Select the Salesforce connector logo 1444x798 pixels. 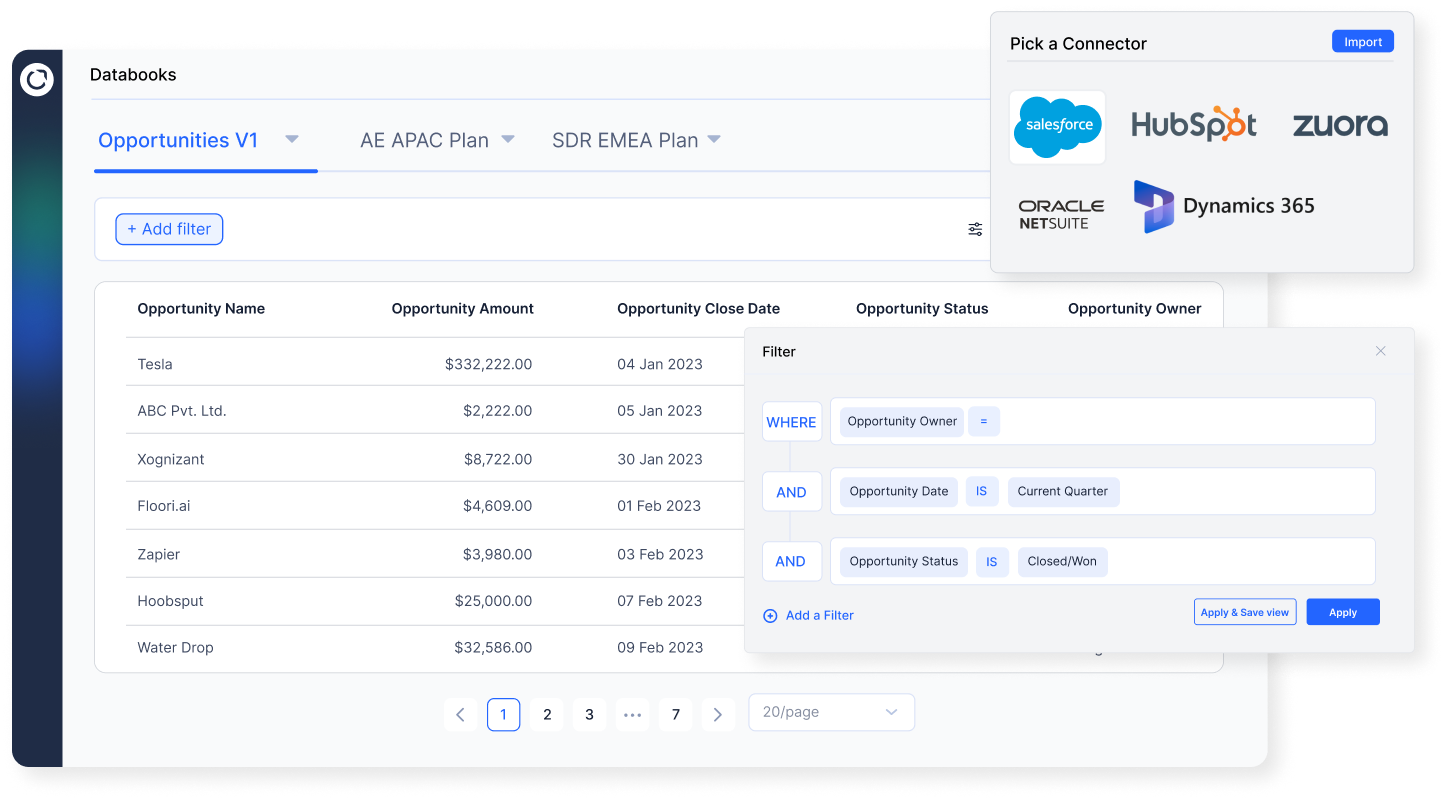pos(1057,127)
